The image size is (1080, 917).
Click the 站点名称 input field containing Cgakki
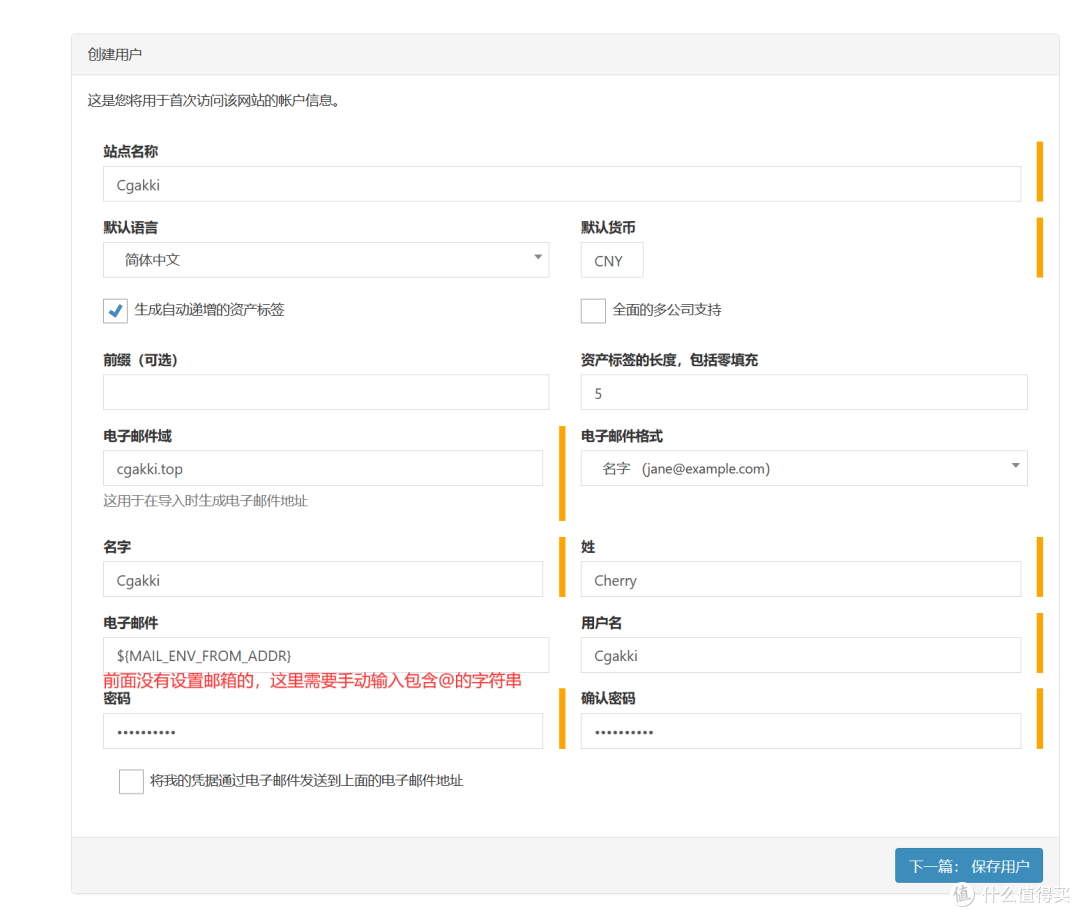tap(561, 184)
